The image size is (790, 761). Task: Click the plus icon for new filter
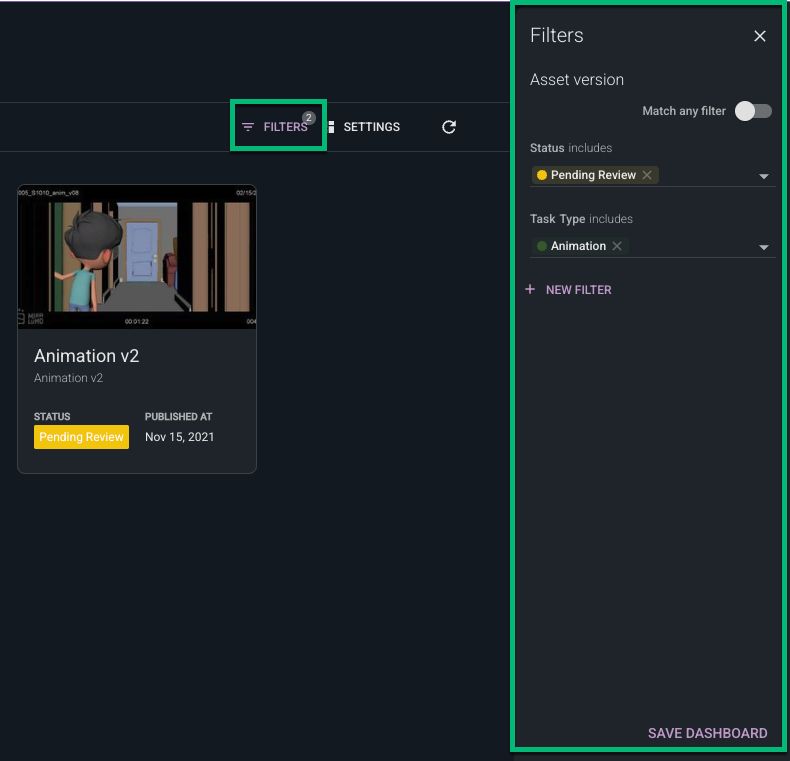pos(530,290)
